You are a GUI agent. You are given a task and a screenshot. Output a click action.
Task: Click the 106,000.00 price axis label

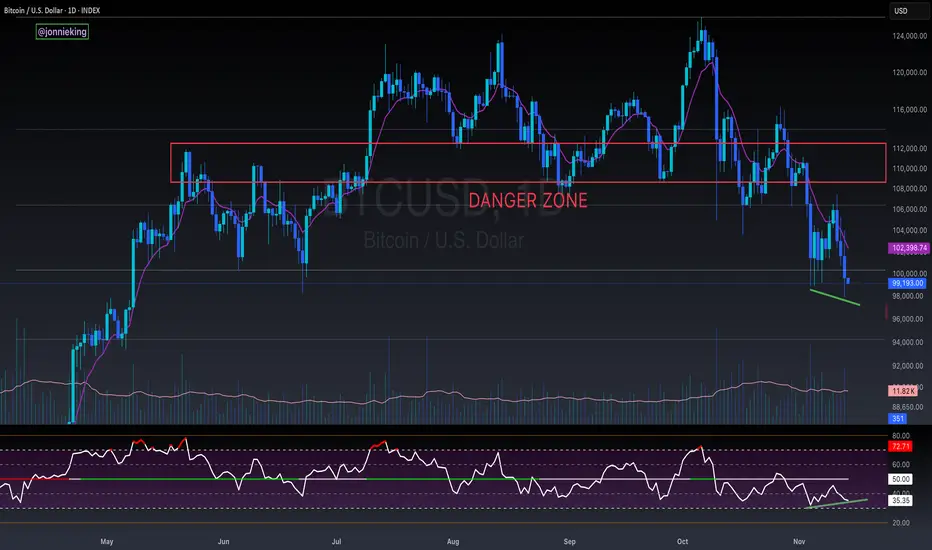pos(909,209)
